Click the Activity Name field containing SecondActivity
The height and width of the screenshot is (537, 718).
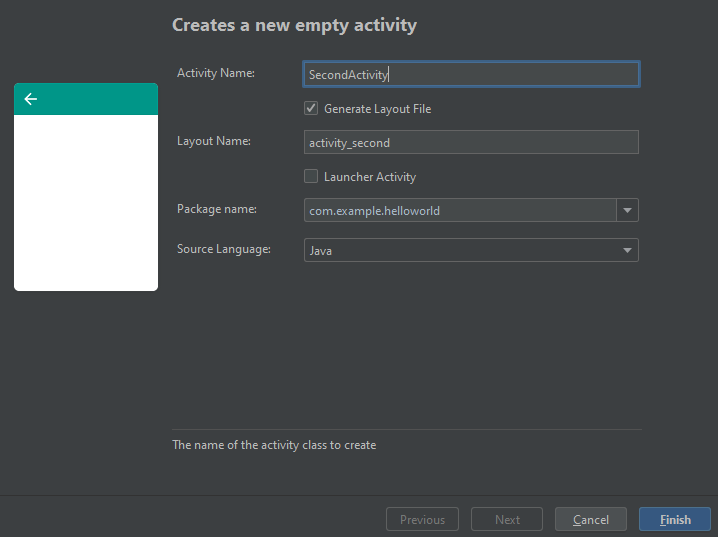coord(470,74)
